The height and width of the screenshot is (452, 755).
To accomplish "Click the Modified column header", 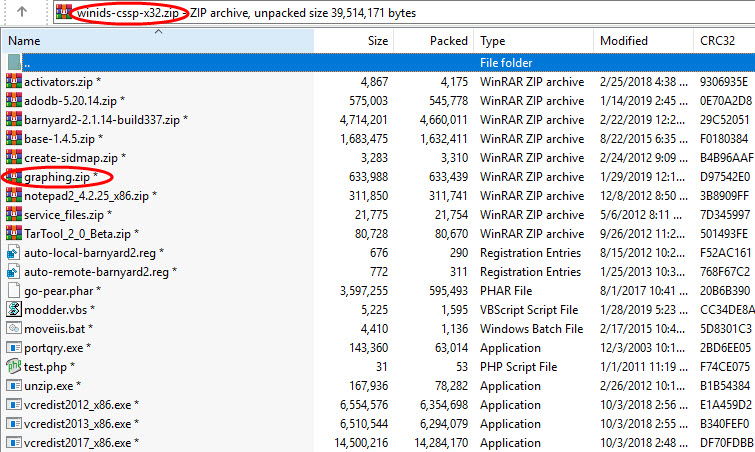I will click(x=623, y=41).
